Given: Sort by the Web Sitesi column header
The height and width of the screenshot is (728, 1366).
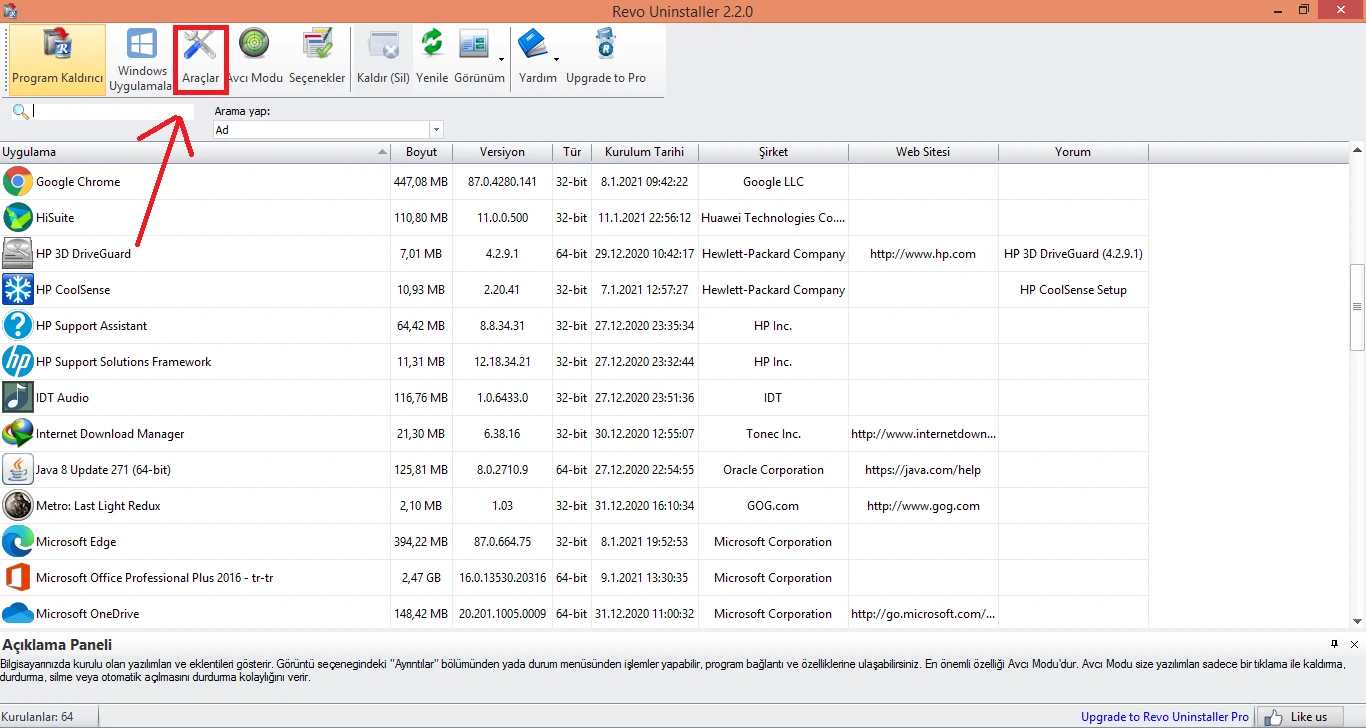Looking at the screenshot, I should pos(923,152).
